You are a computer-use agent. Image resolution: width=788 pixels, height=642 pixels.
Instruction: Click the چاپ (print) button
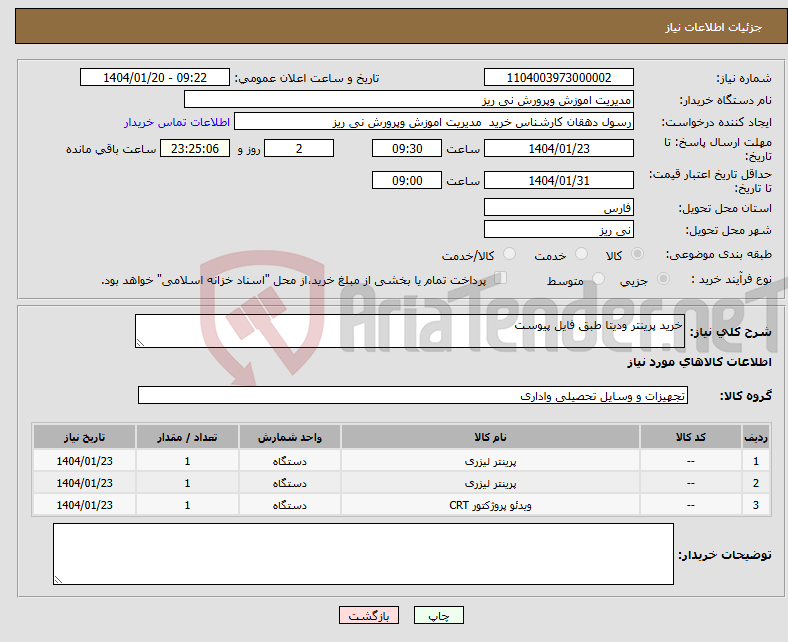pos(438,615)
